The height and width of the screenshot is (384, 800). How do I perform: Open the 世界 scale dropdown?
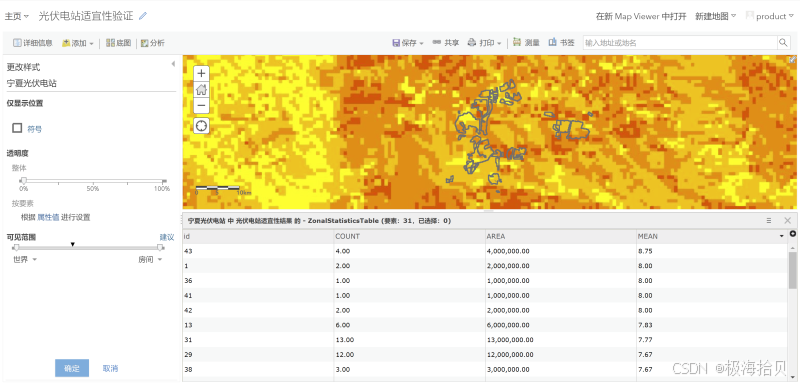(25, 260)
